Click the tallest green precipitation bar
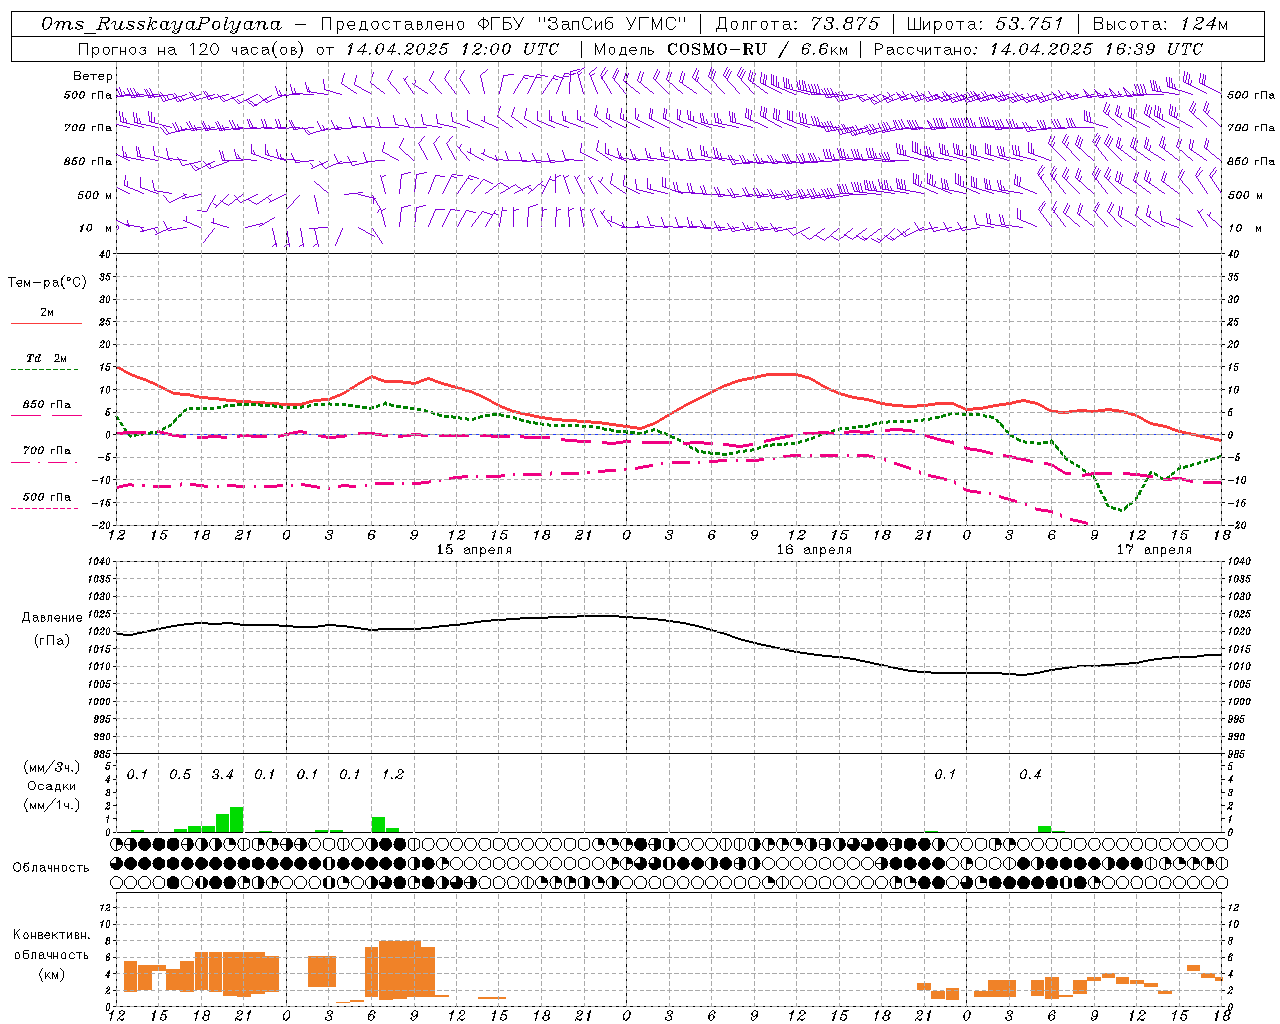The image size is (1280, 1024). [x=237, y=819]
